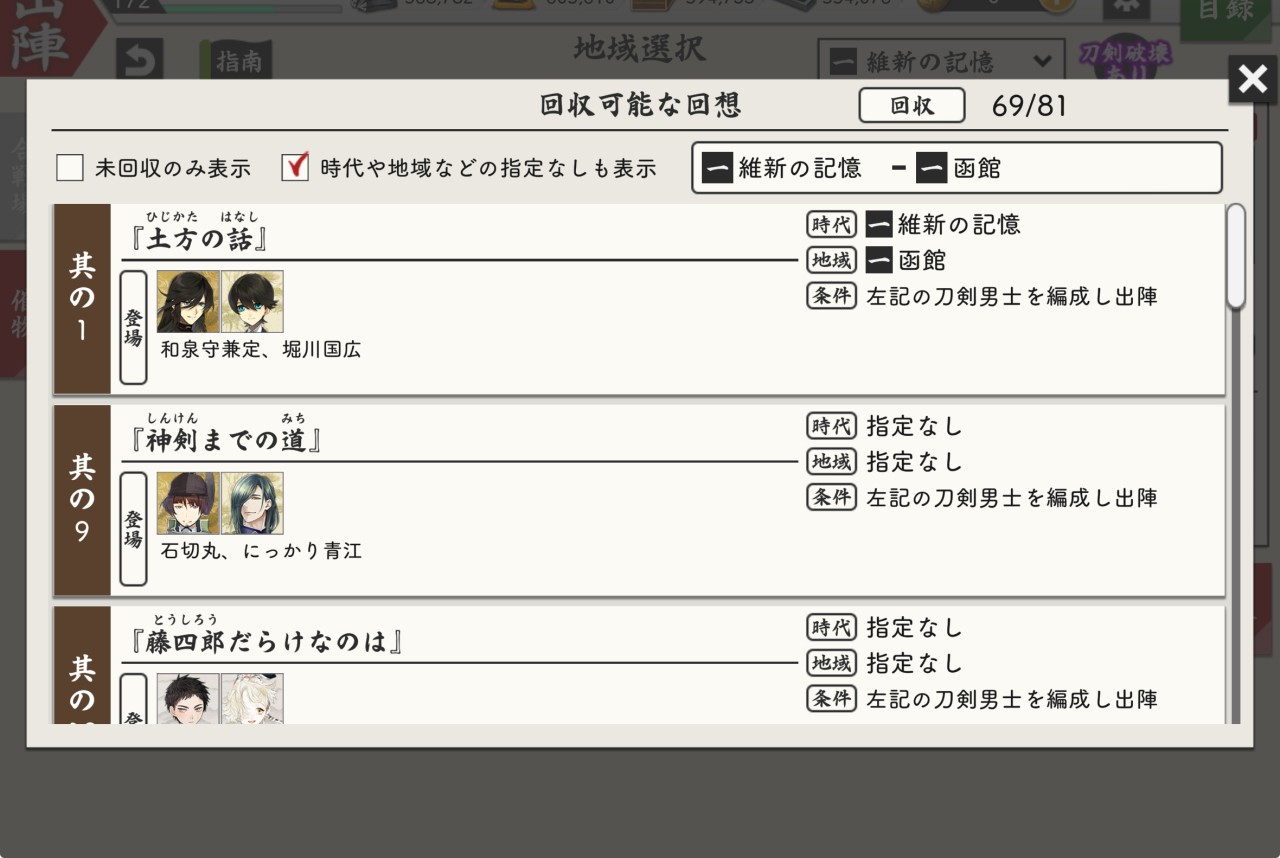Open the 維新の記憶 era dropdown
Image resolution: width=1280 pixels, height=858 pixels.
coord(942,61)
